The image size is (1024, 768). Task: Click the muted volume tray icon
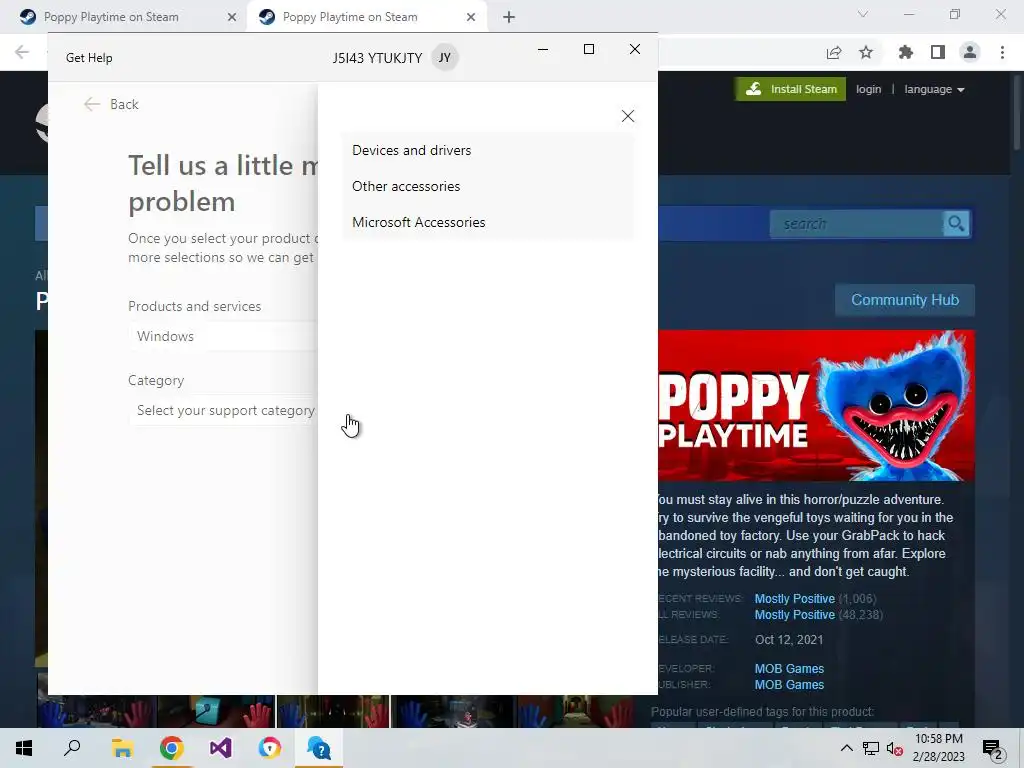click(x=895, y=748)
